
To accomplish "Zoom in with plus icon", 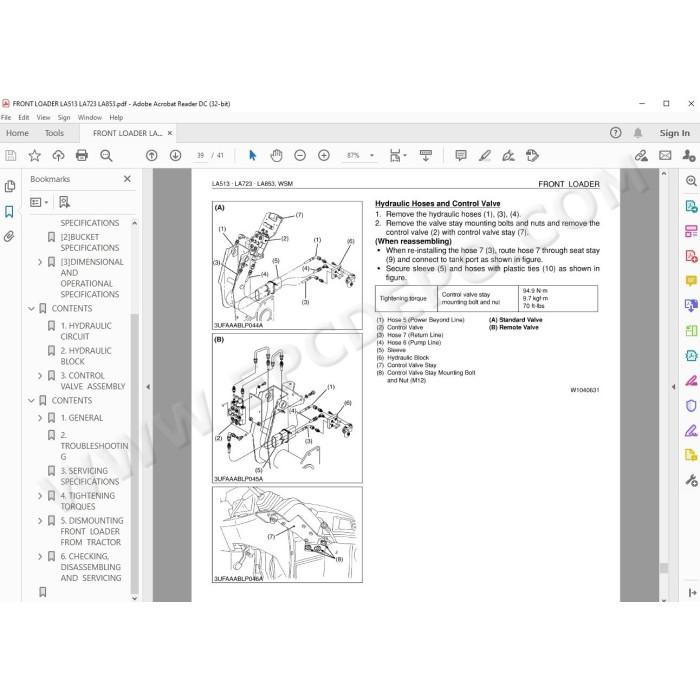I will pos(324,155).
